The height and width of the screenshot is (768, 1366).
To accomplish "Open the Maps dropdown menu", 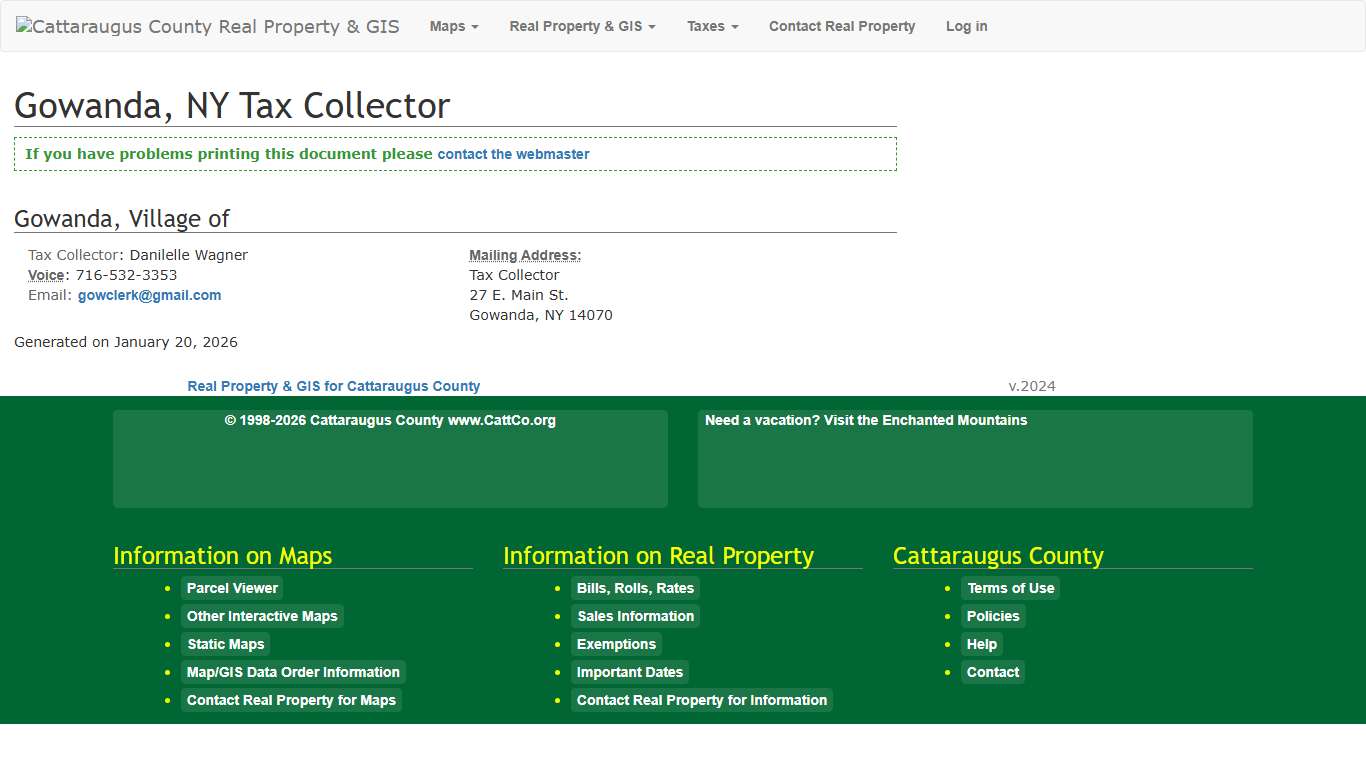I will click(x=453, y=26).
